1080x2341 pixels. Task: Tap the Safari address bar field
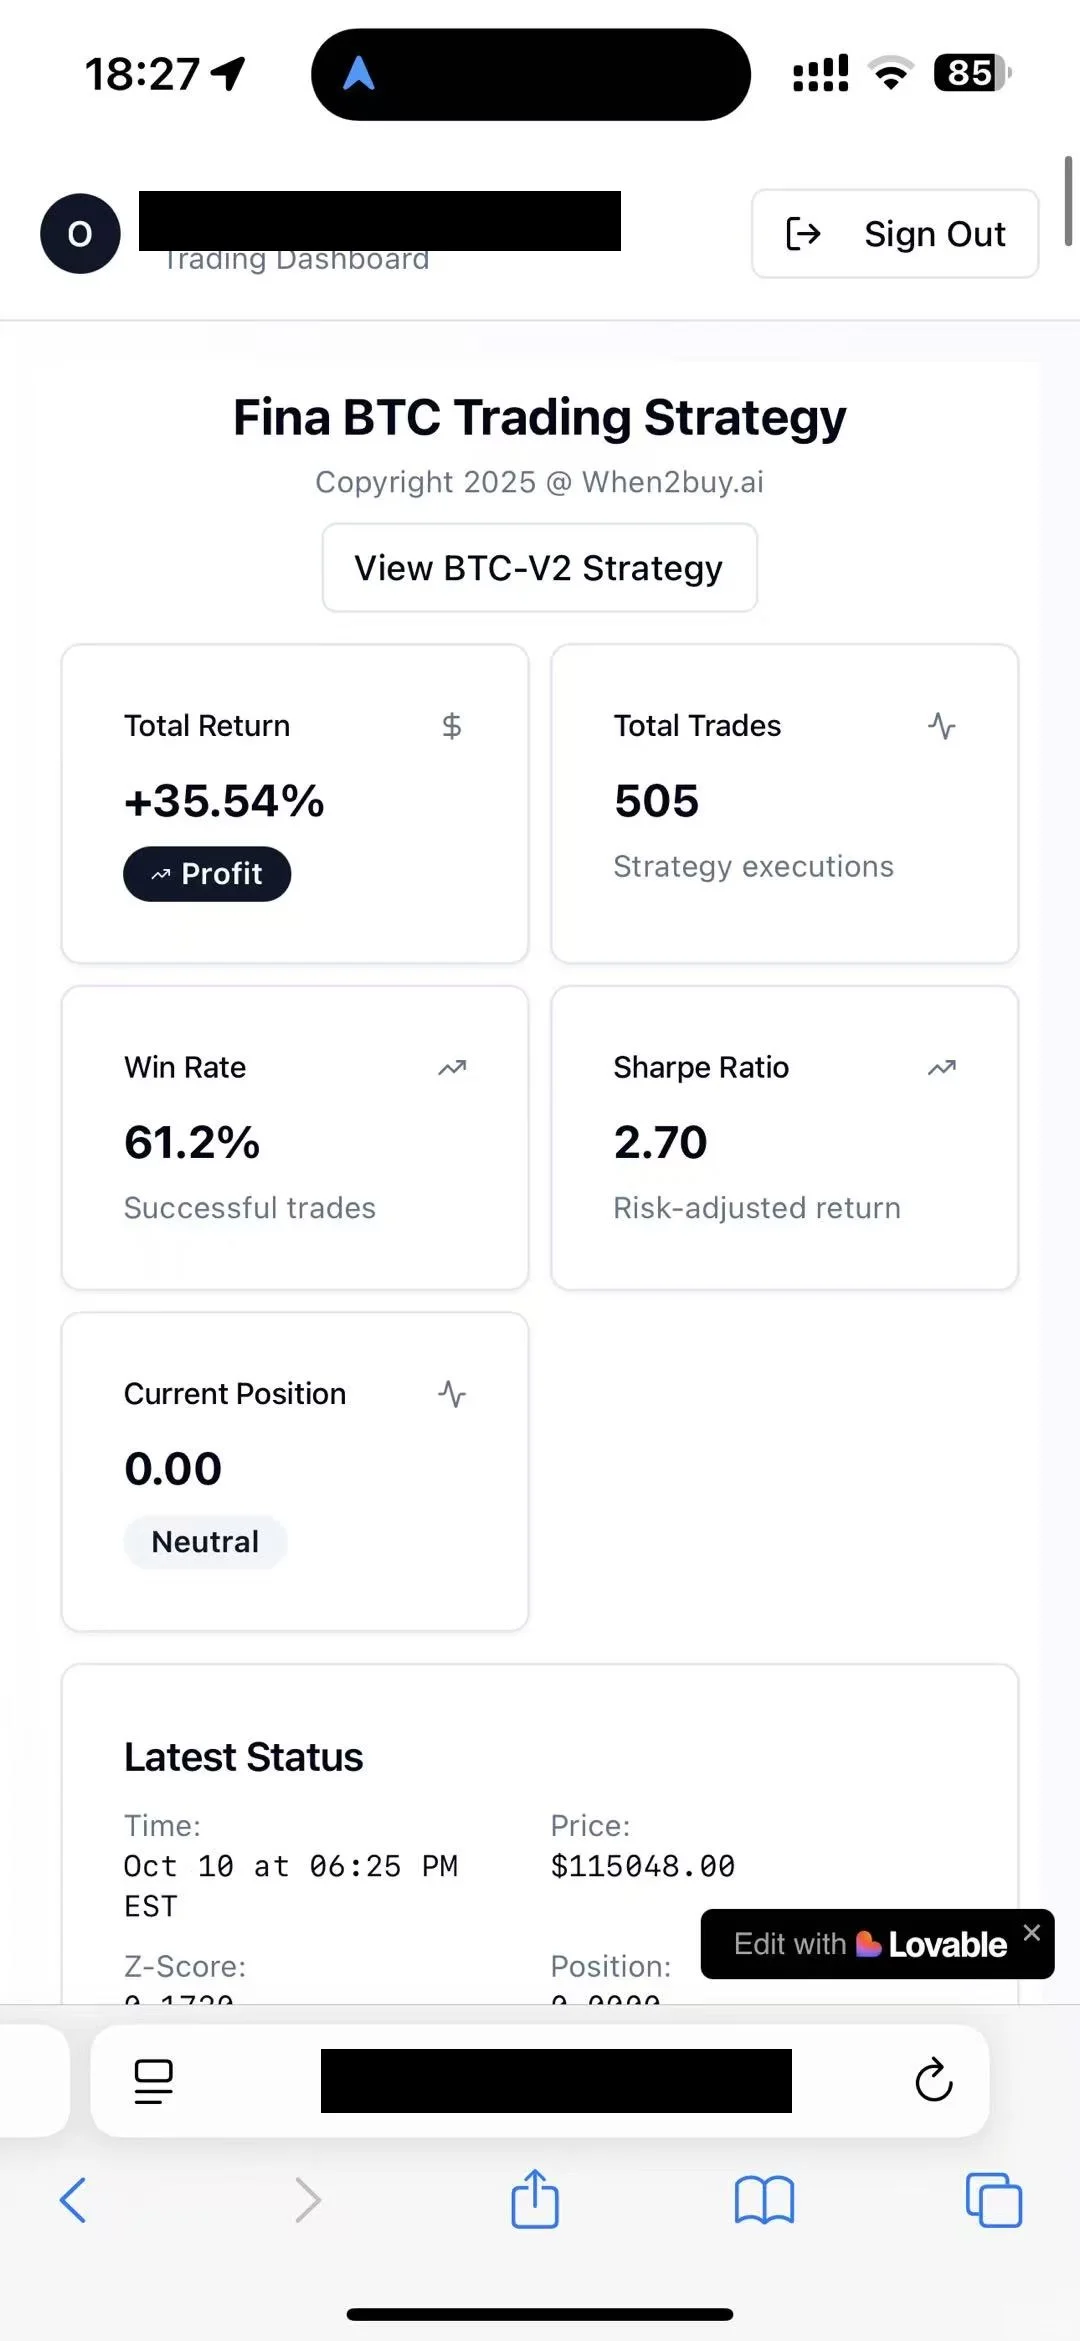click(x=555, y=2081)
